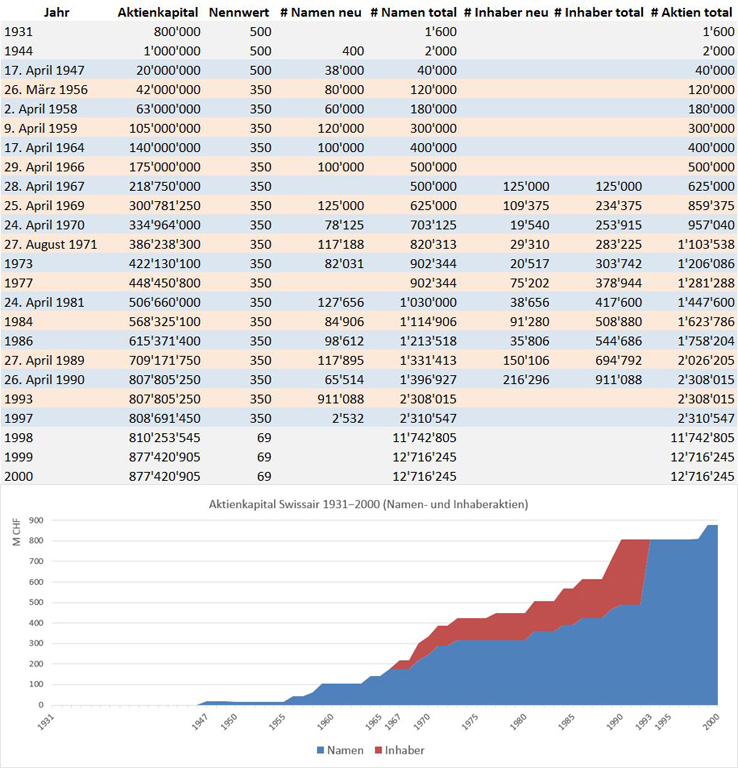Viewport: 738px width, 768px height.
Task: Click the # Namen neu header
Action: [321, 12]
